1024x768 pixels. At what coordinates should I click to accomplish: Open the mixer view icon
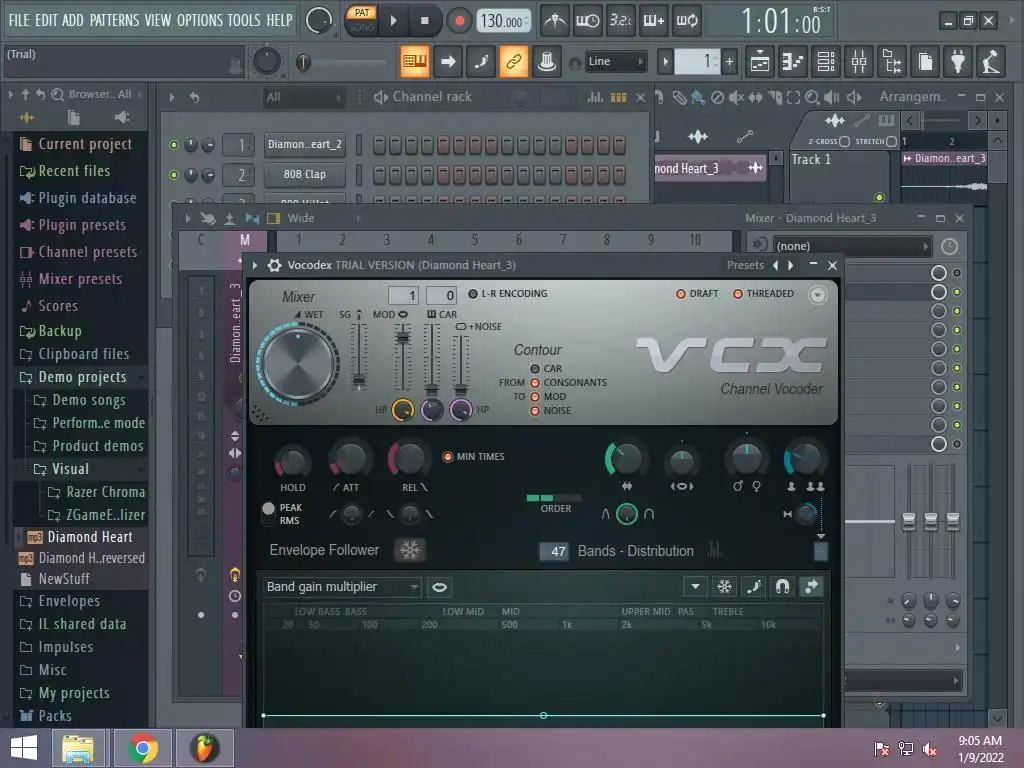tap(859, 62)
